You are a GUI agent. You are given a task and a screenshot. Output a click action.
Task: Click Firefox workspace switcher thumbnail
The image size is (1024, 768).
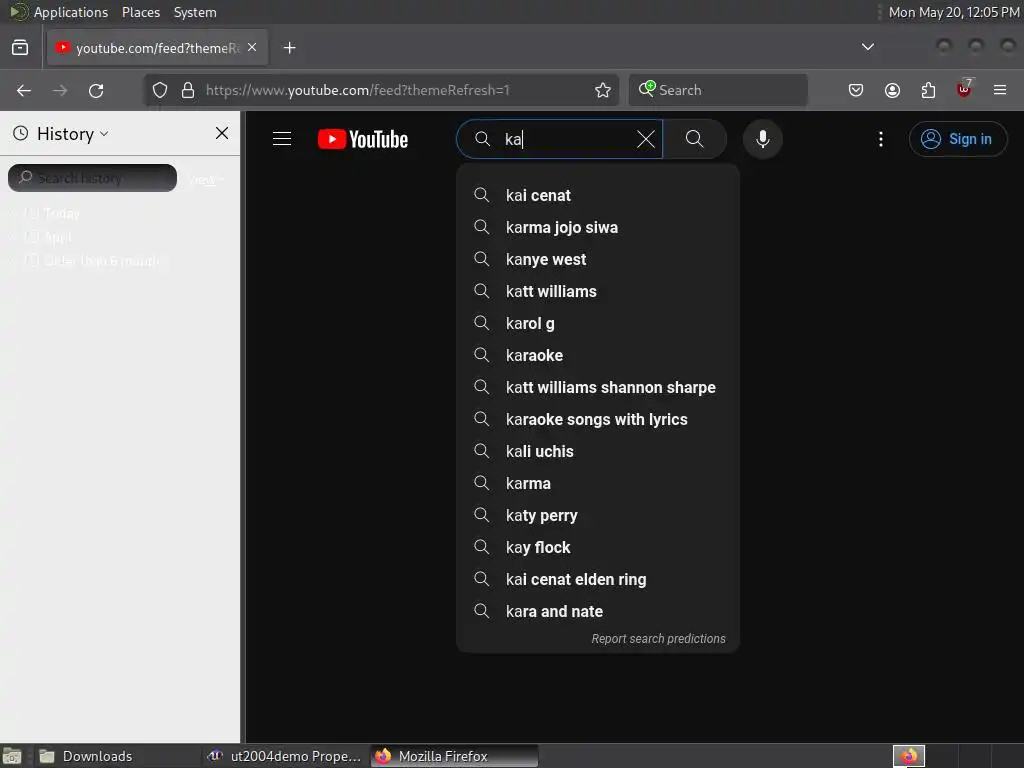point(908,756)
